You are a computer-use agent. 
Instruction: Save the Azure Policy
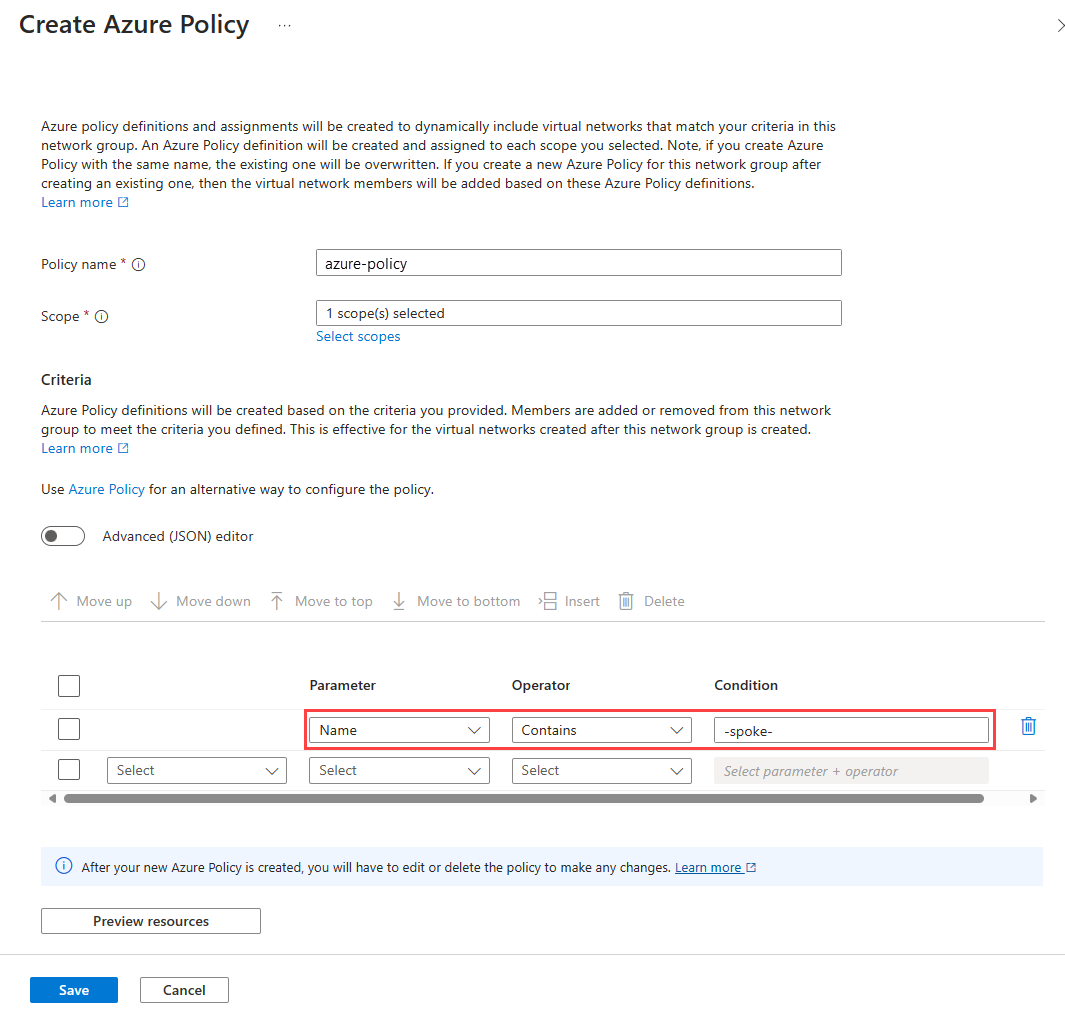(x=73, y=989)
